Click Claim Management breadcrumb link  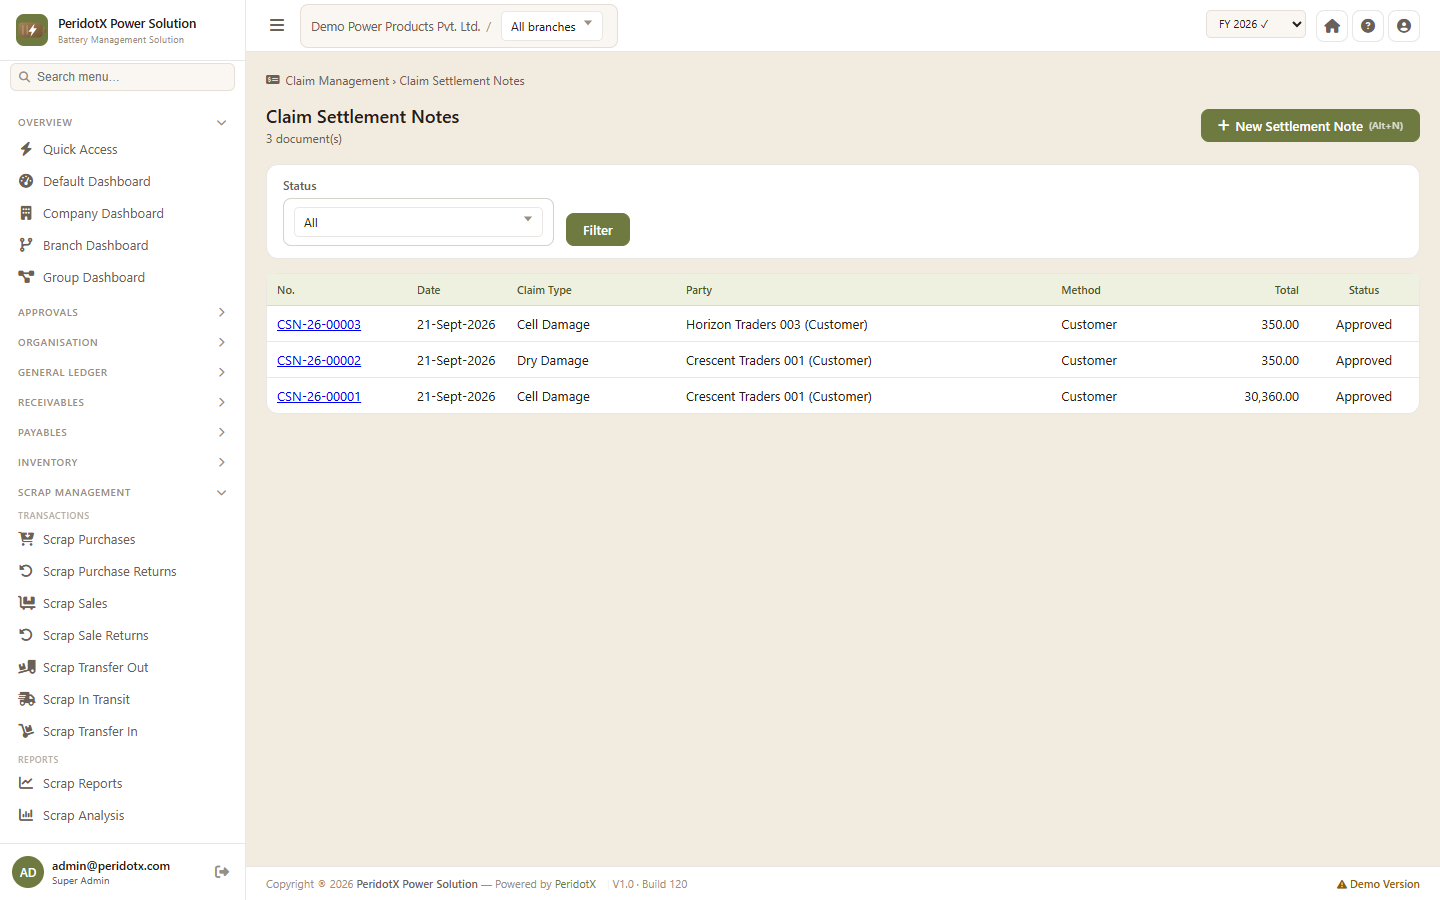[x=337, y=81]
